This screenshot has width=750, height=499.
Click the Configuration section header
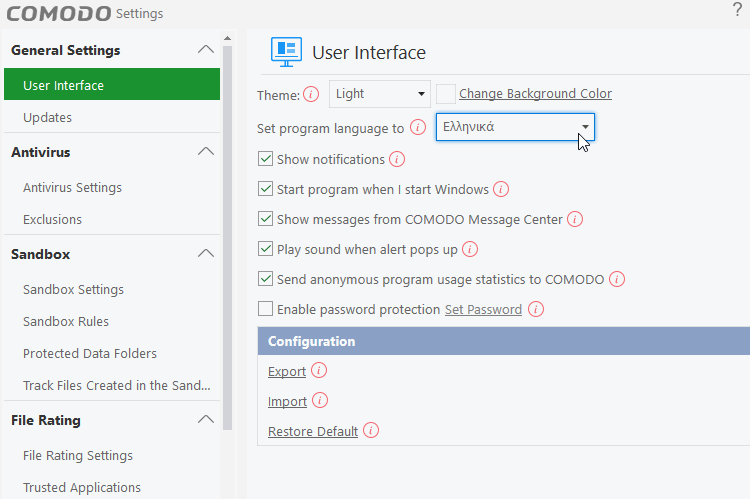tap(504, 341)
